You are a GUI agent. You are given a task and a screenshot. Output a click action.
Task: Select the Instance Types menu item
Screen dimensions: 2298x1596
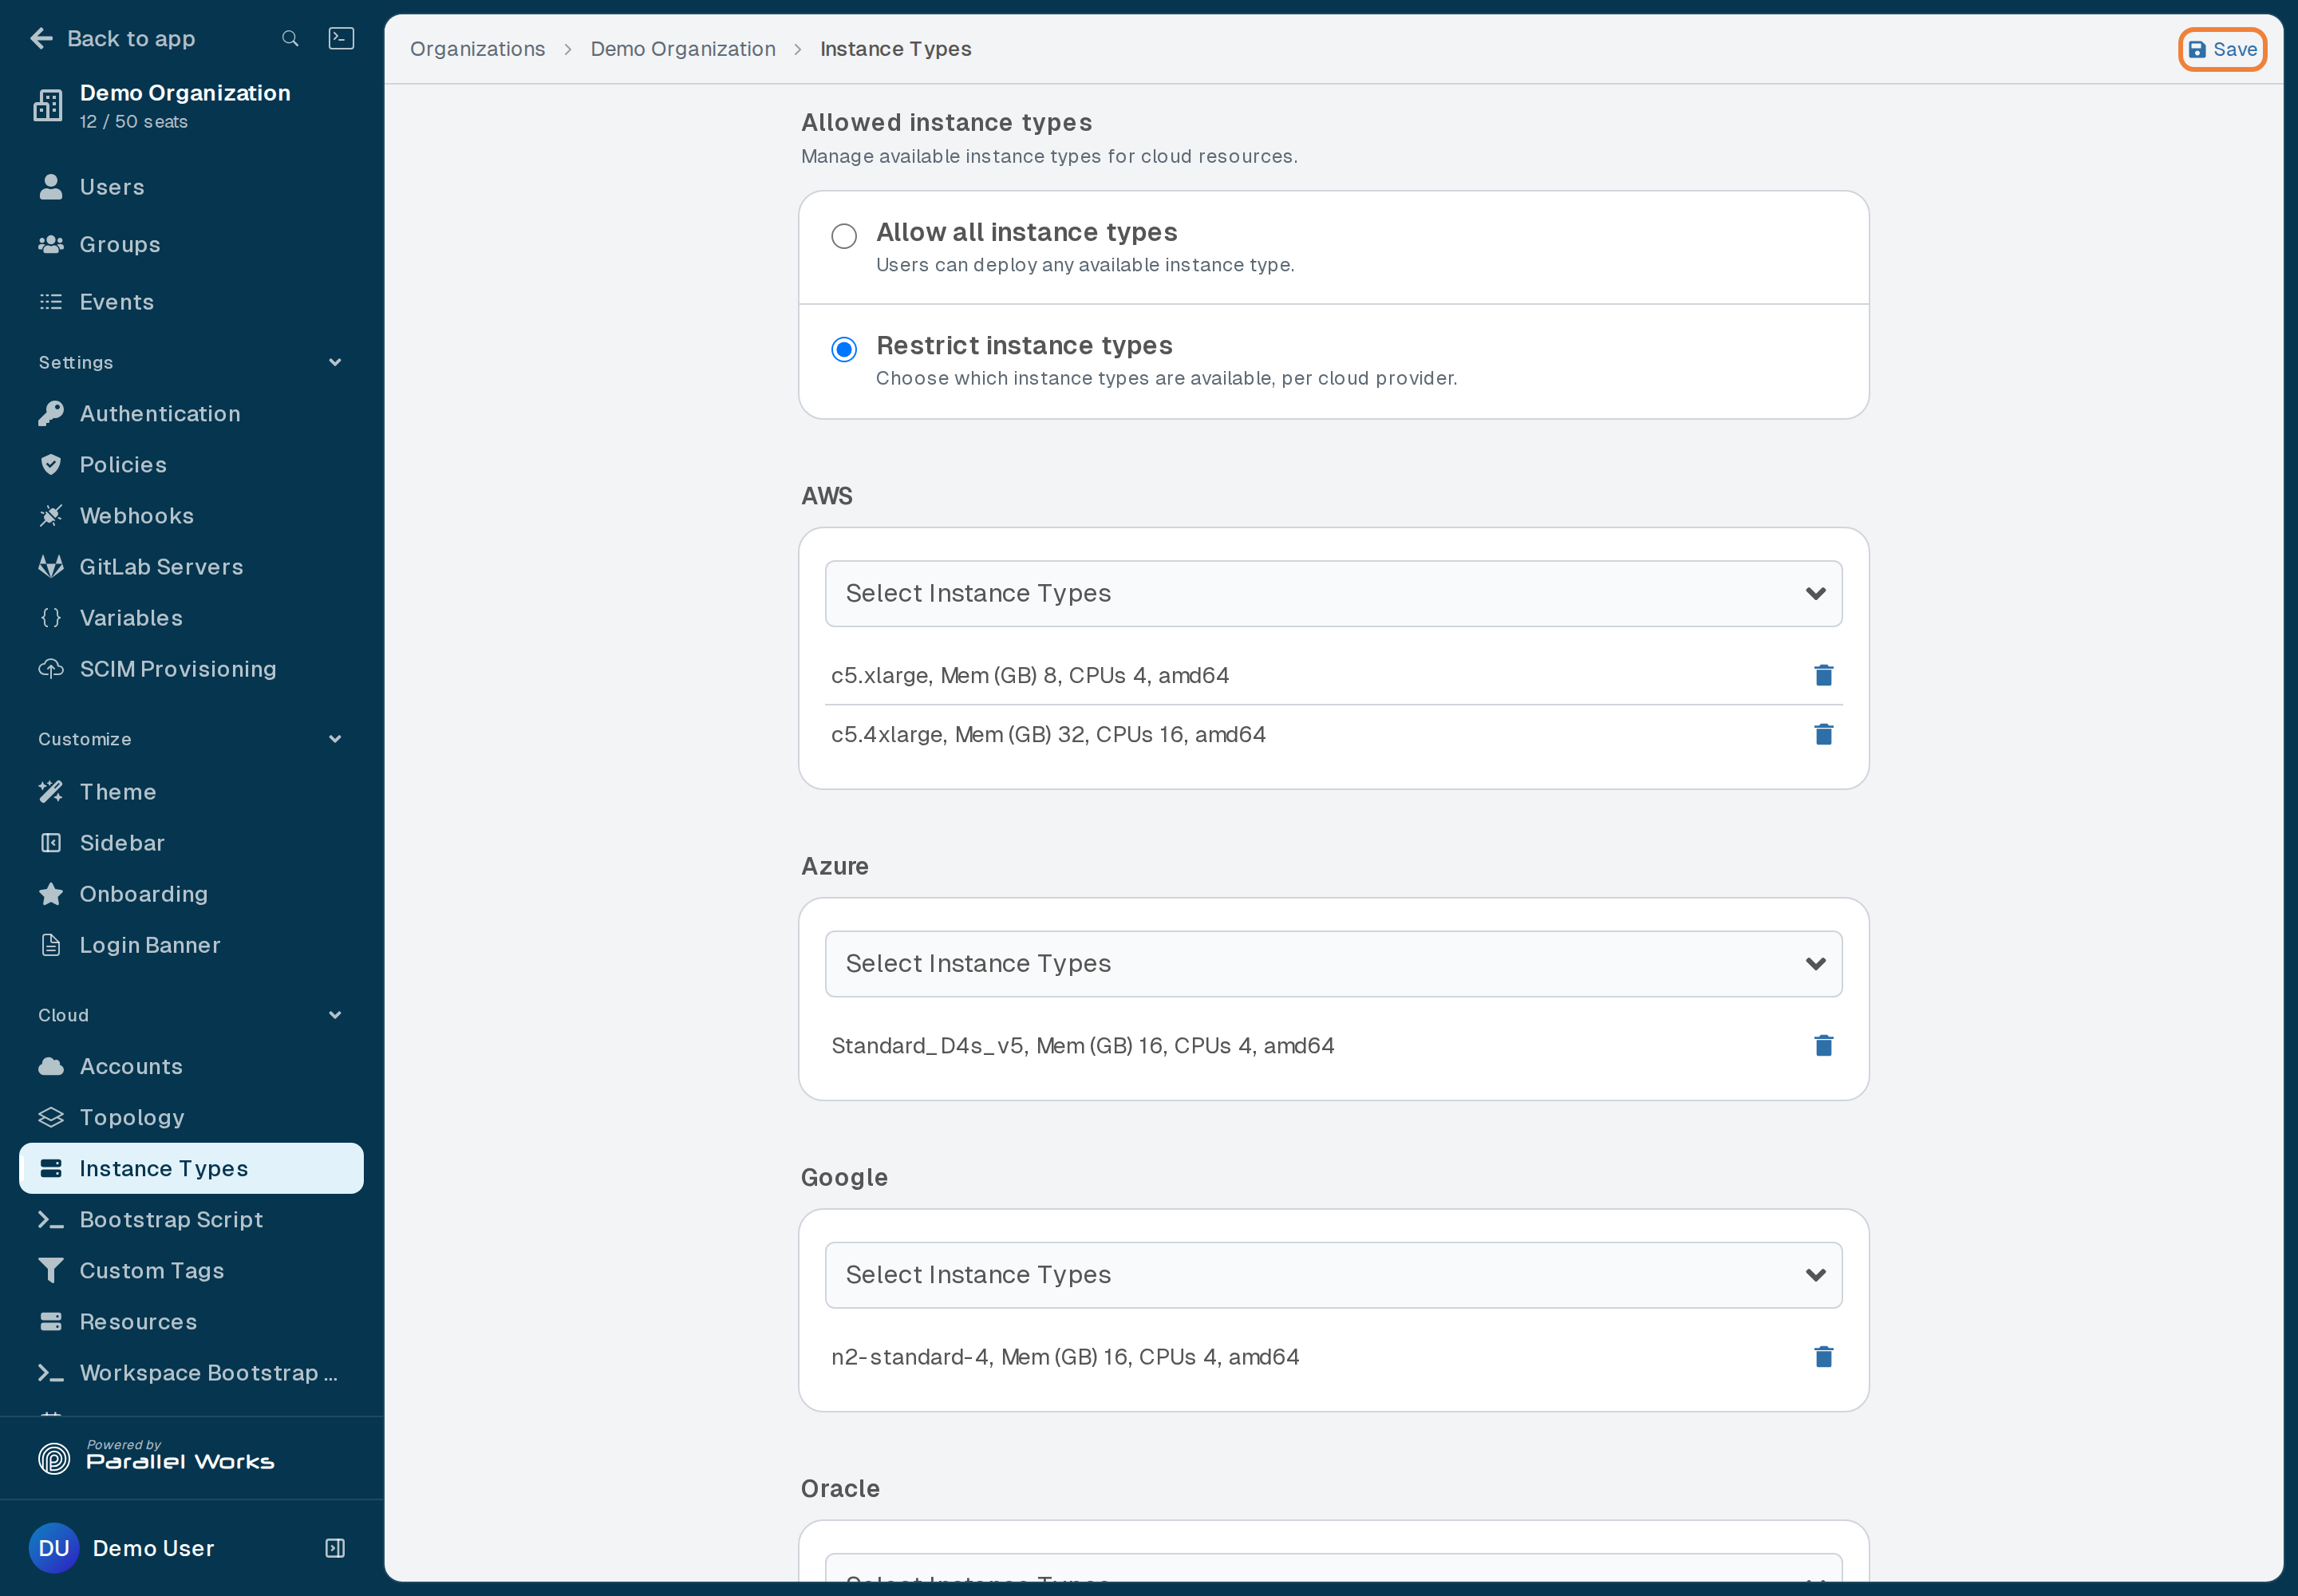pyautogui.click(x=191, y=1168)
